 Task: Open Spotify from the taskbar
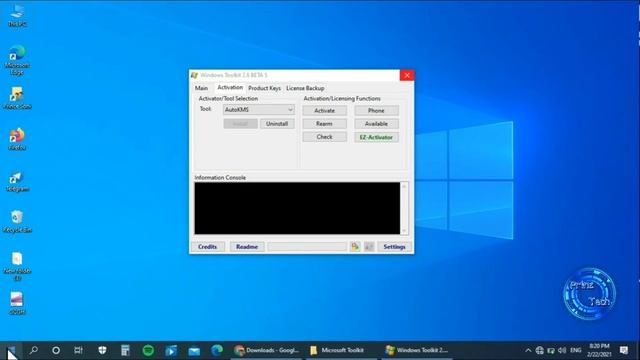(x=148, y=350)
